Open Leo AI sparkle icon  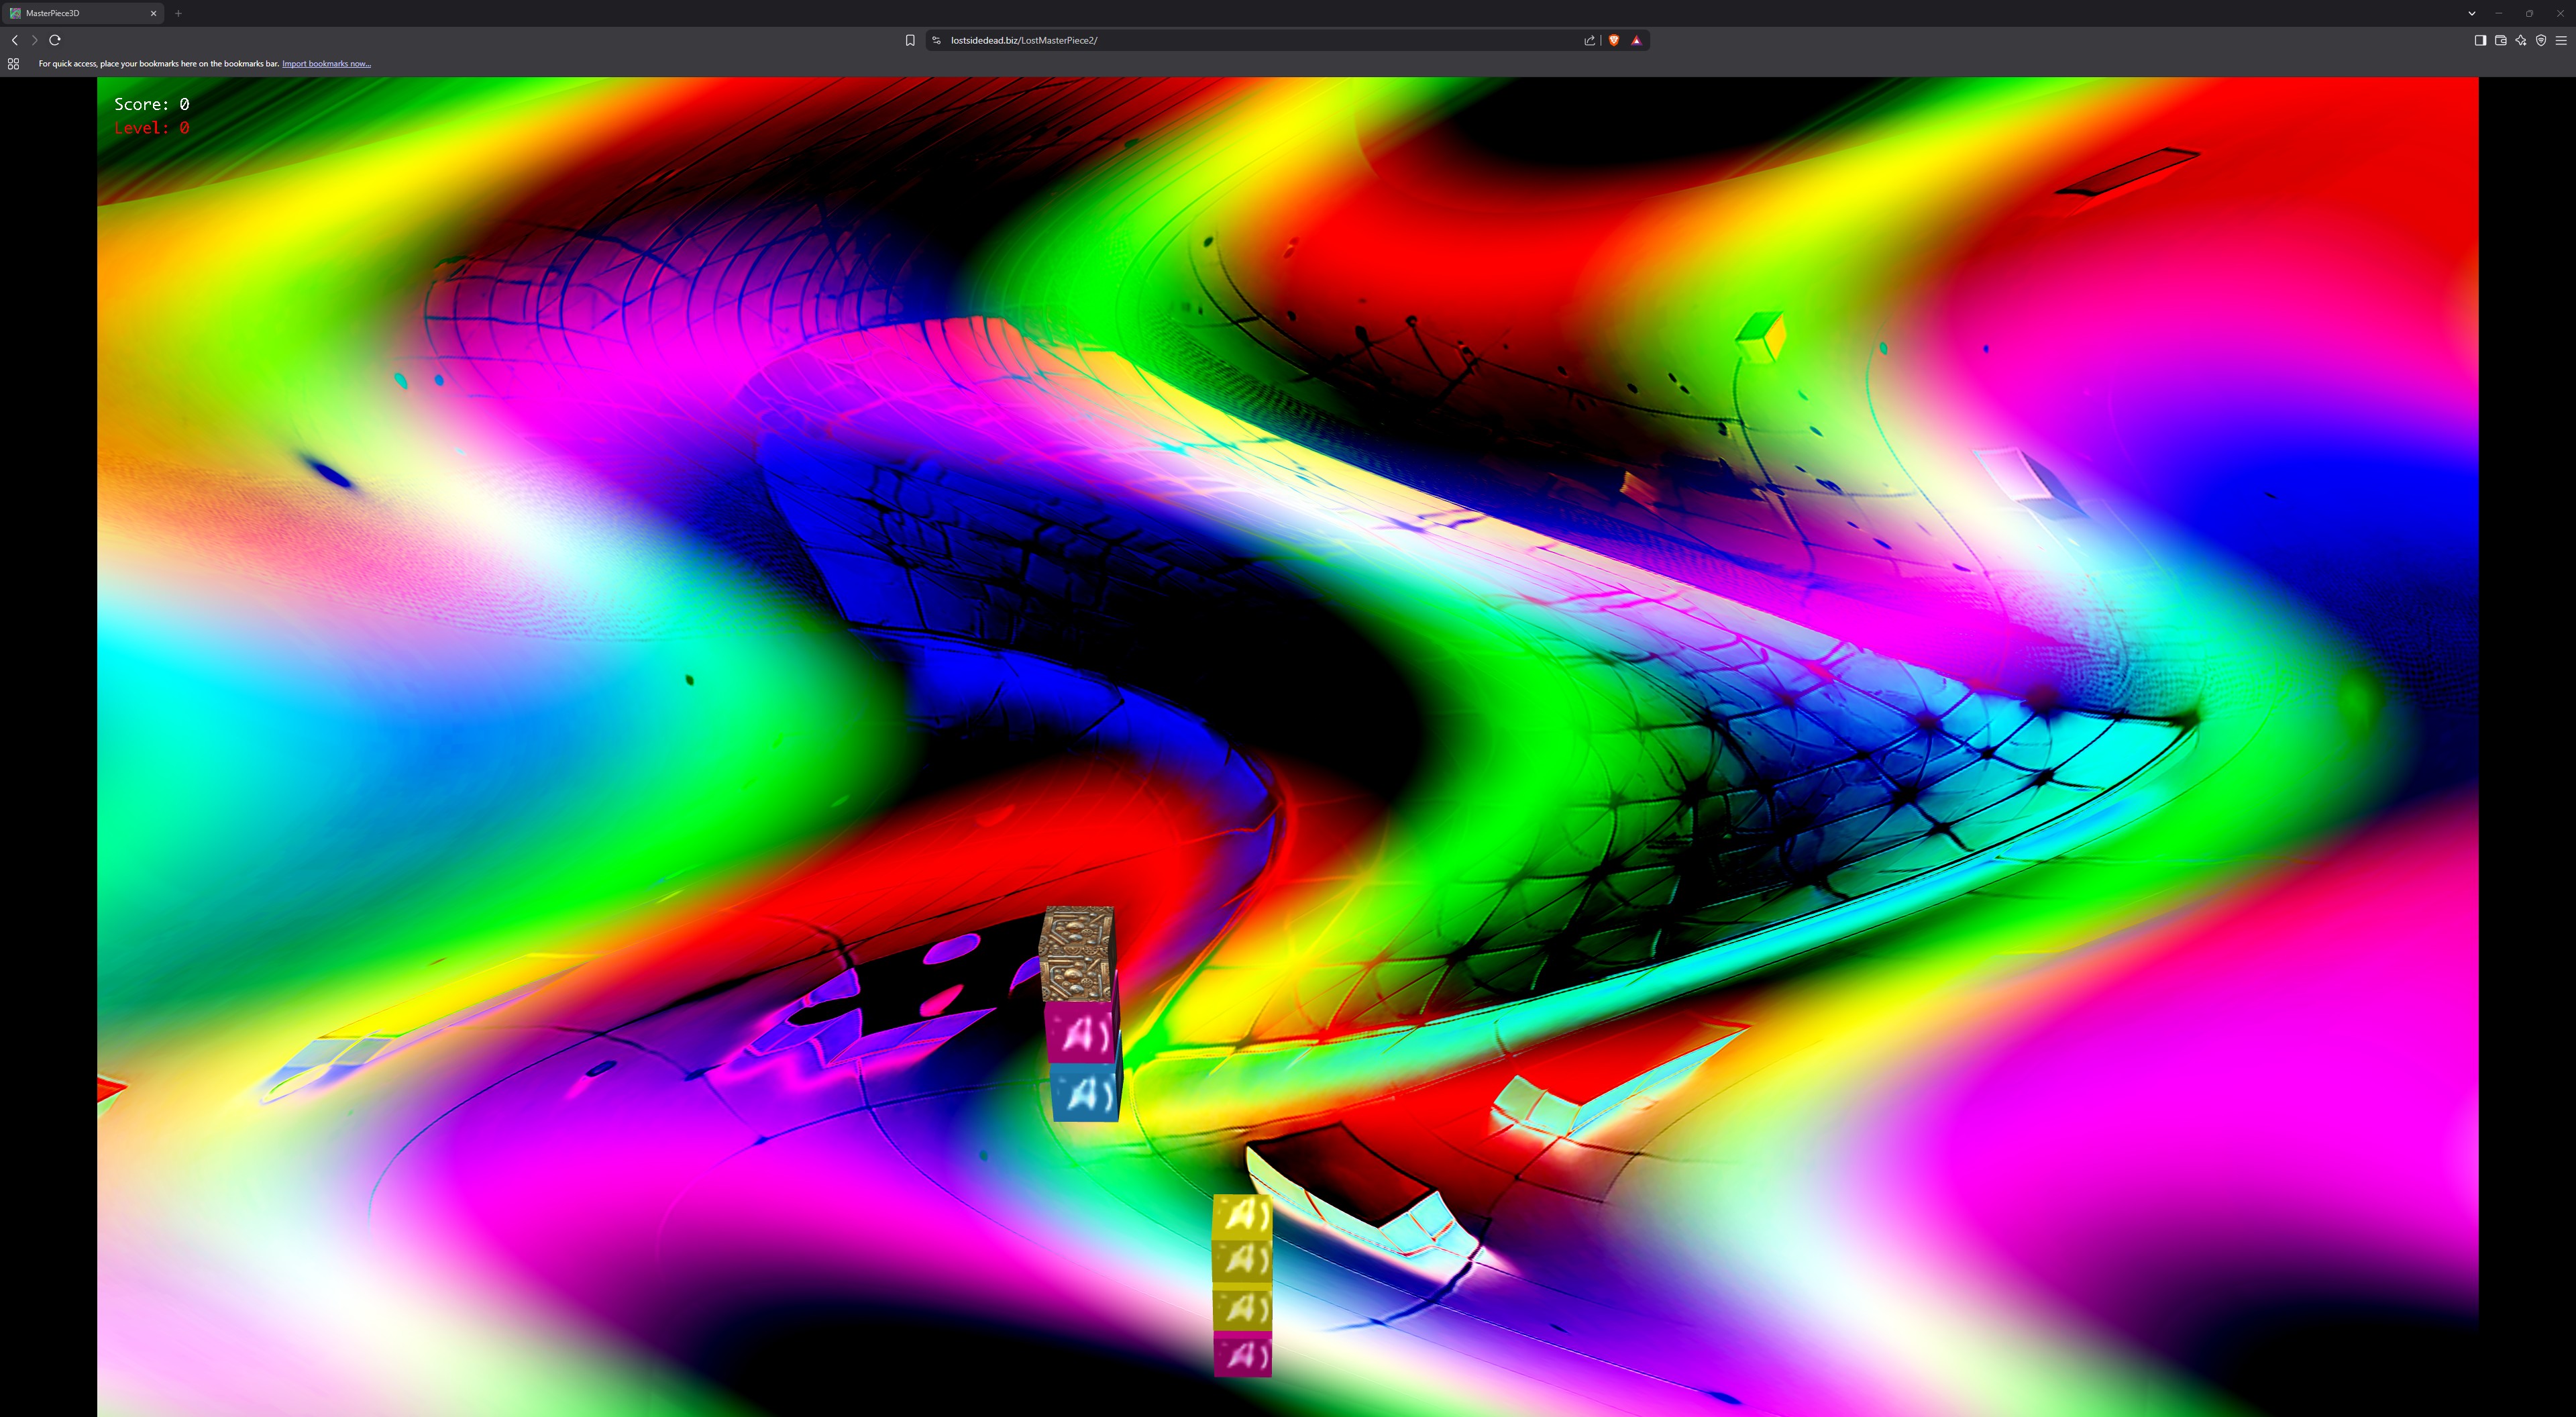click(x=2520, y=40)
